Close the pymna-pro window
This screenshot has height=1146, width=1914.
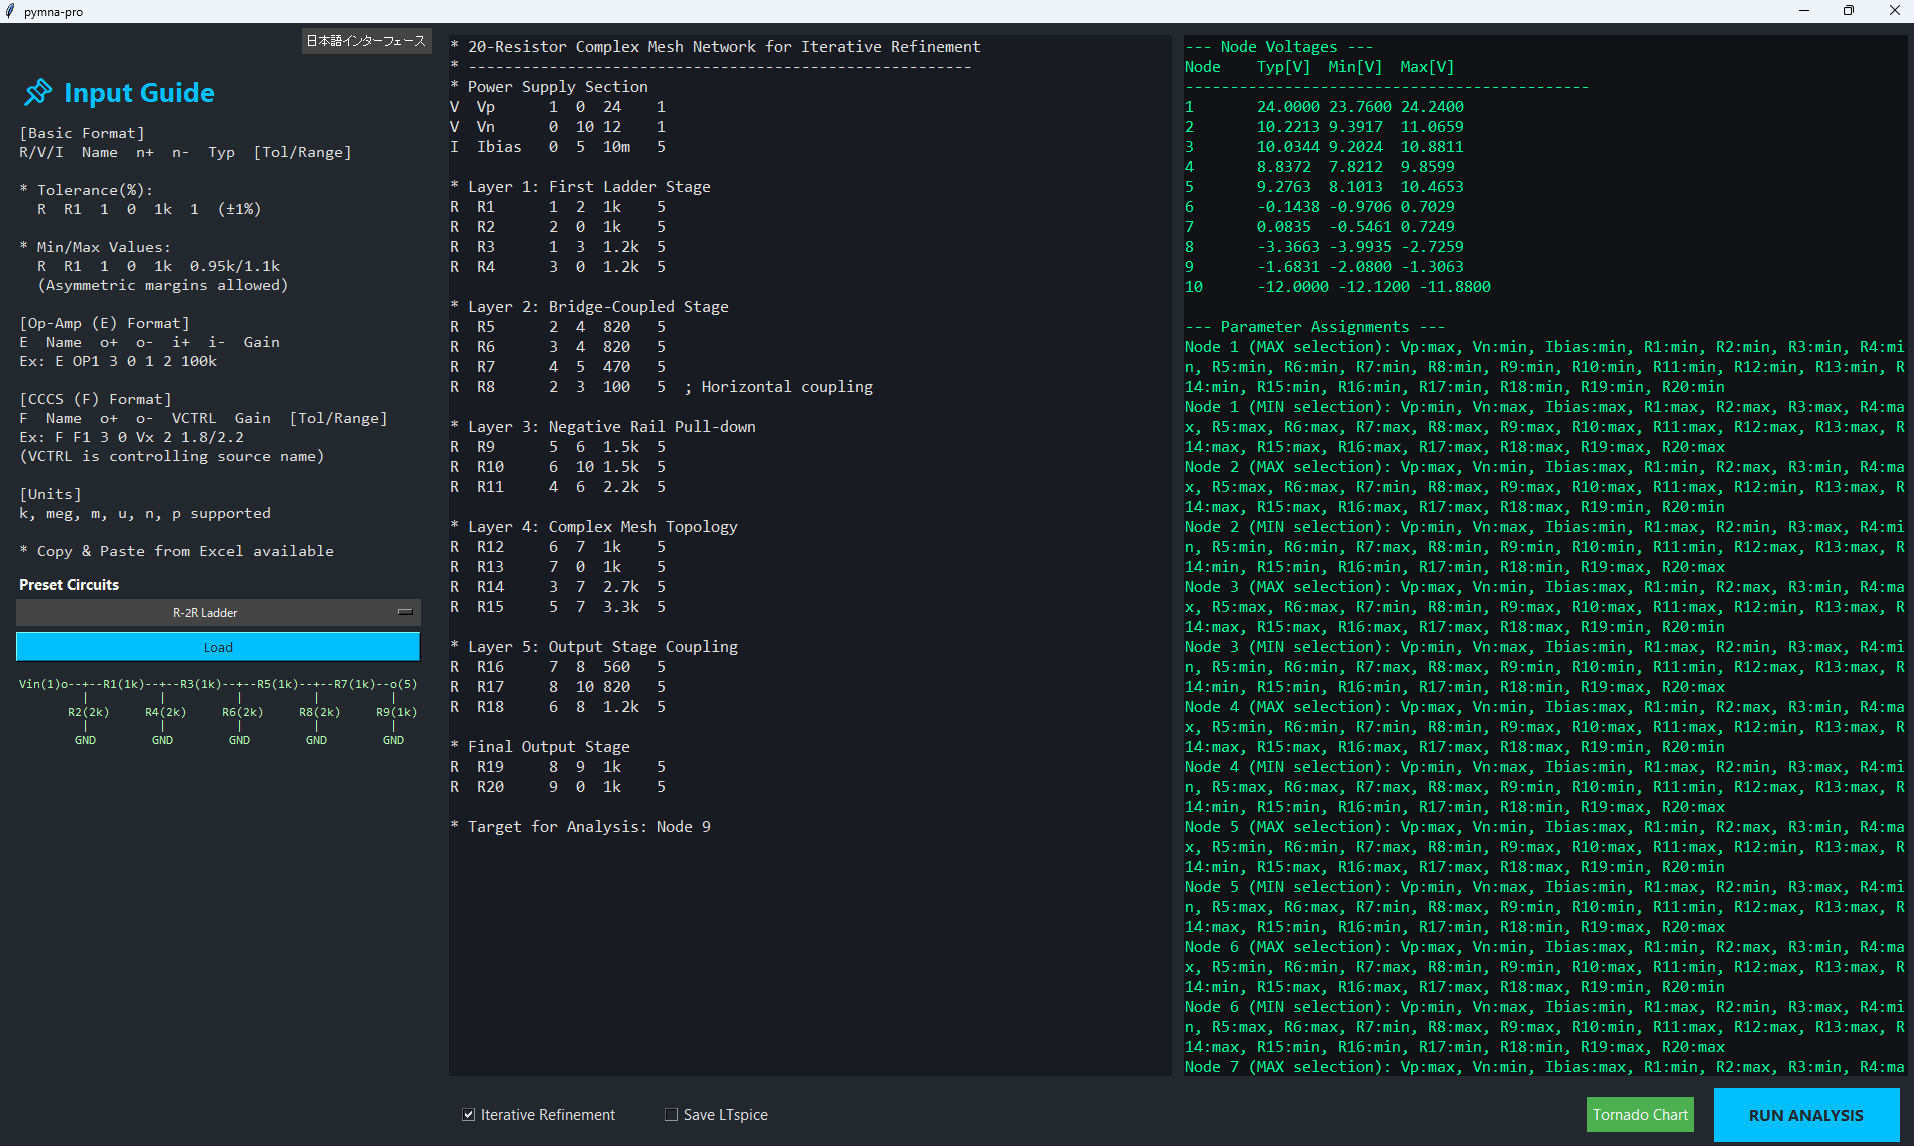click(1894, 11)
